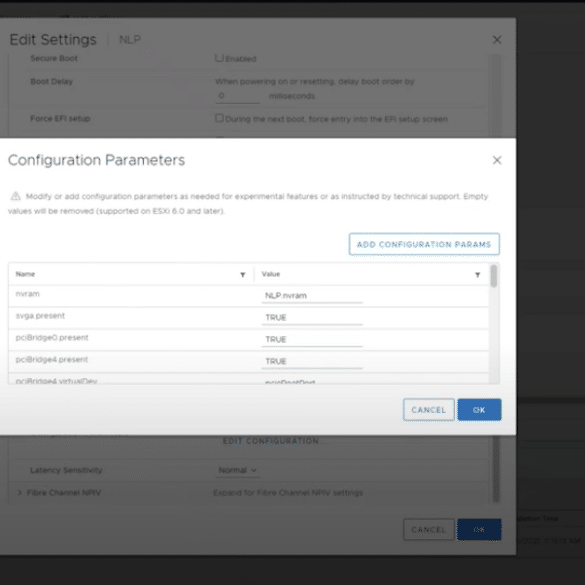This screenshot has width=585, height=585.
Task: Edit the pciBridge4.present value field
Action: pos(312,362)
